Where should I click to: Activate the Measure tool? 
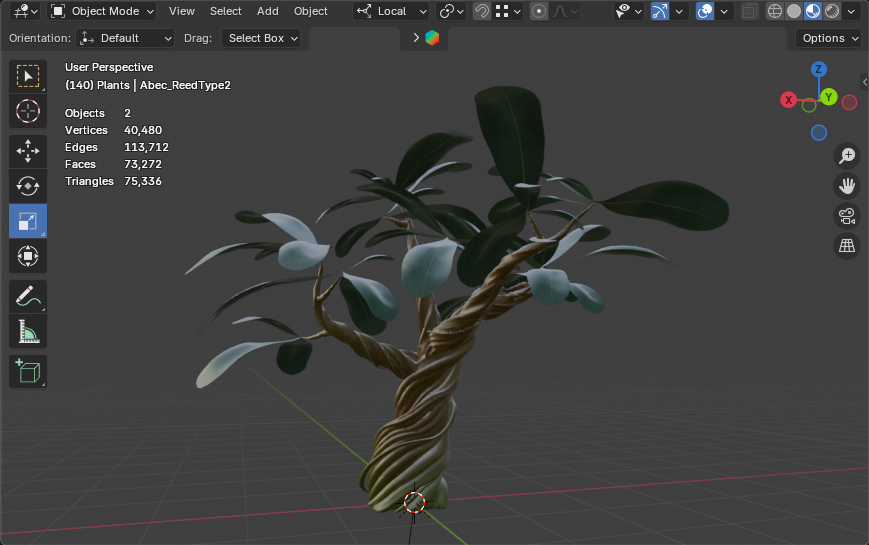click(x=28, y=331)
